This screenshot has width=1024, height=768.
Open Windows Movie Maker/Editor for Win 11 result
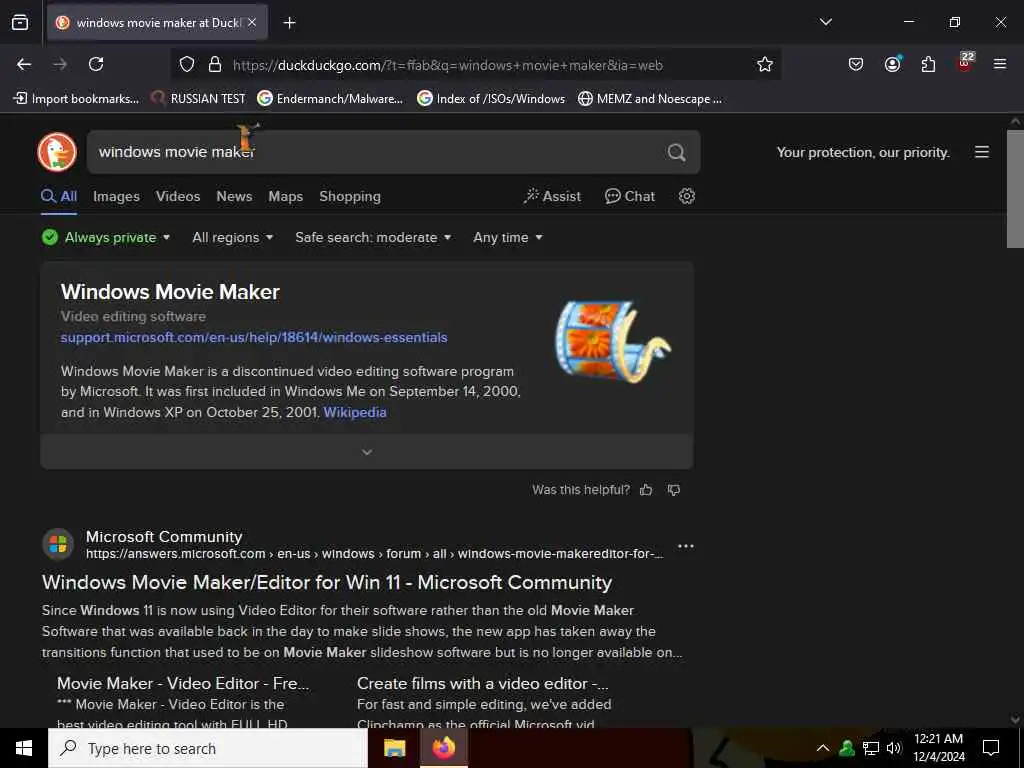[327, 582]
